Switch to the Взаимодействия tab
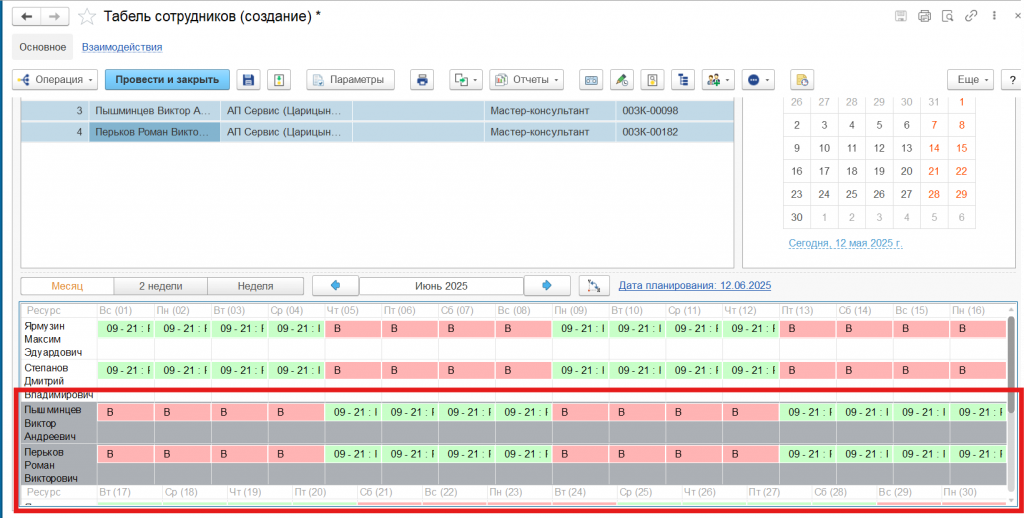Viewport: 1024px width, 518px height. point(122,47)
